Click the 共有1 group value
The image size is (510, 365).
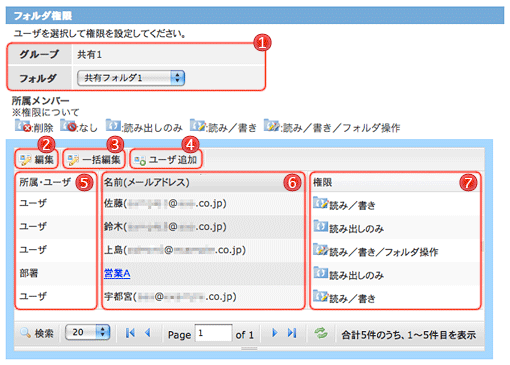(x=89, y=54)
